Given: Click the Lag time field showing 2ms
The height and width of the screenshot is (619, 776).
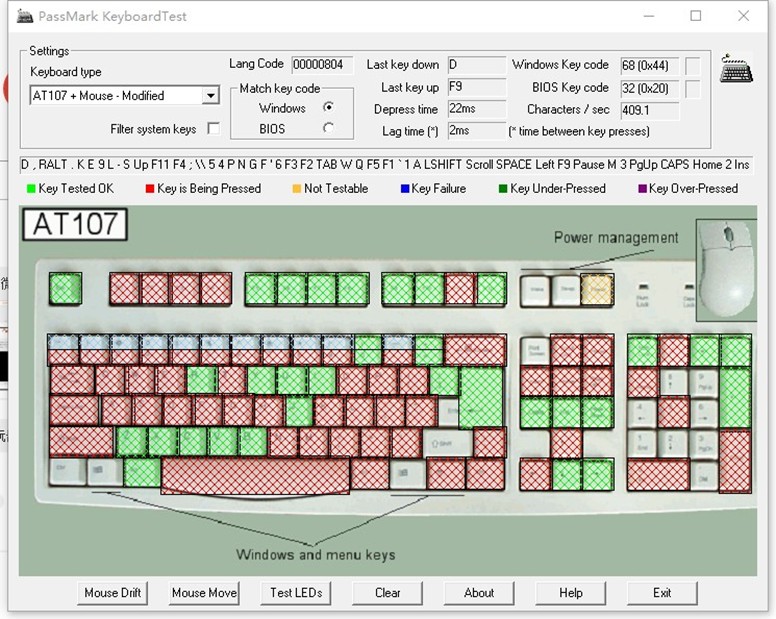Looking at the screenshot, I should coord(477,131).
